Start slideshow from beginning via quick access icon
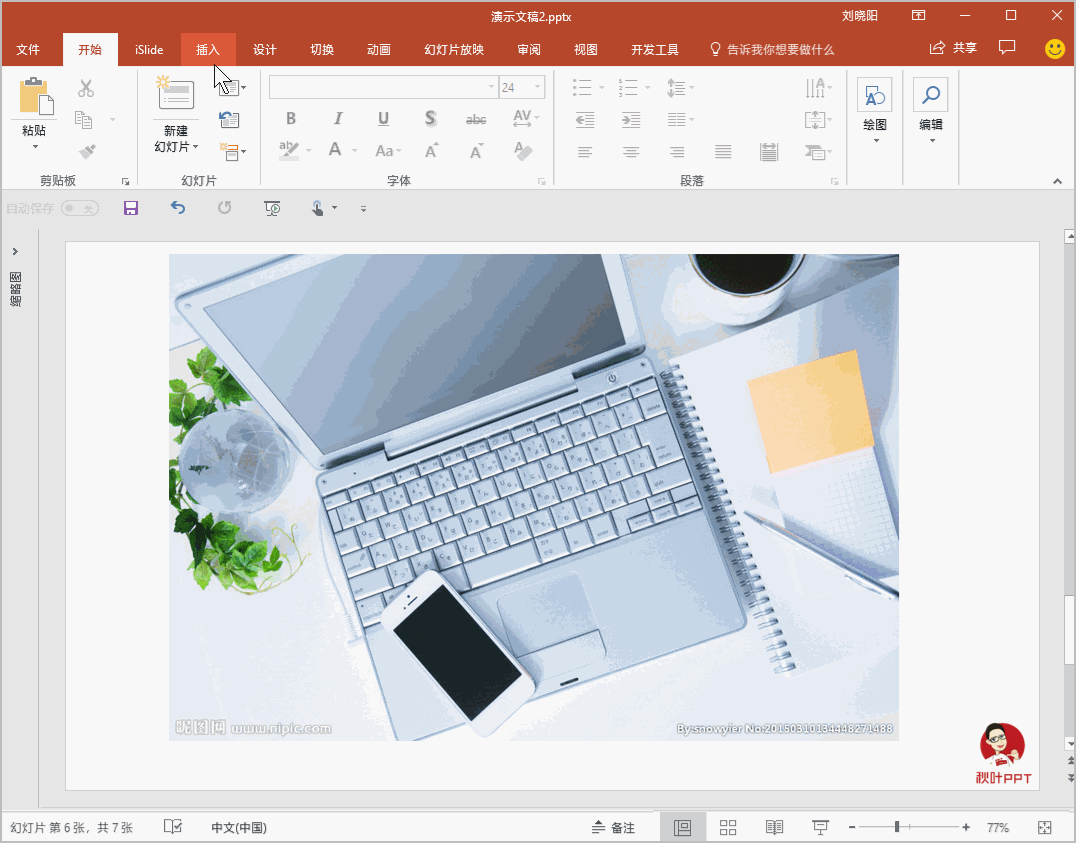Viewport: 1076px width, 843px height. 272,208
